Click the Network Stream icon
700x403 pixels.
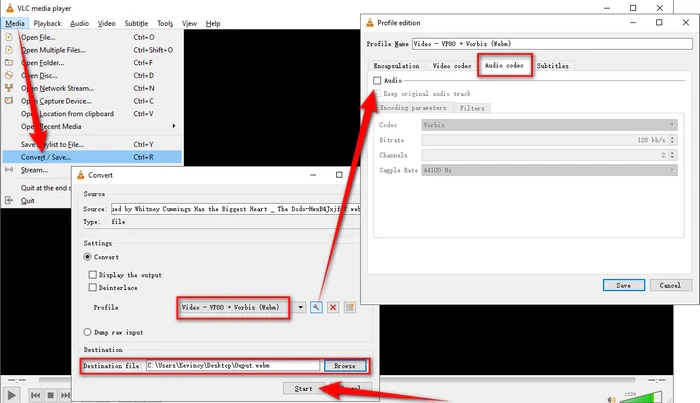9,88
